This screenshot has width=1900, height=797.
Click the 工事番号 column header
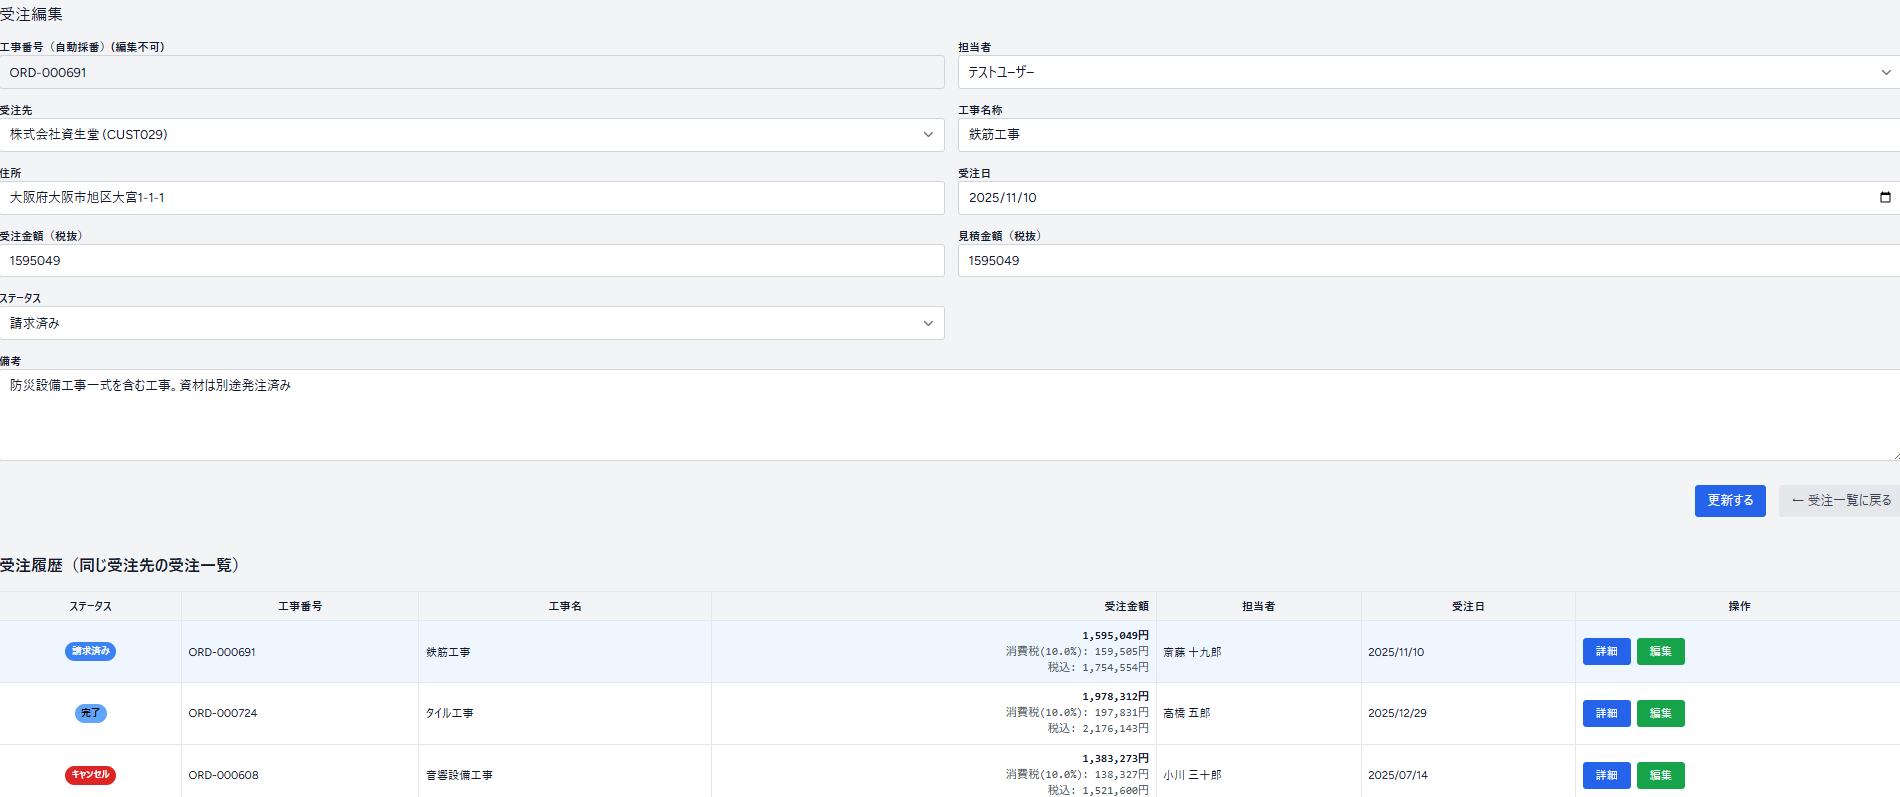[x=300, y=606]
